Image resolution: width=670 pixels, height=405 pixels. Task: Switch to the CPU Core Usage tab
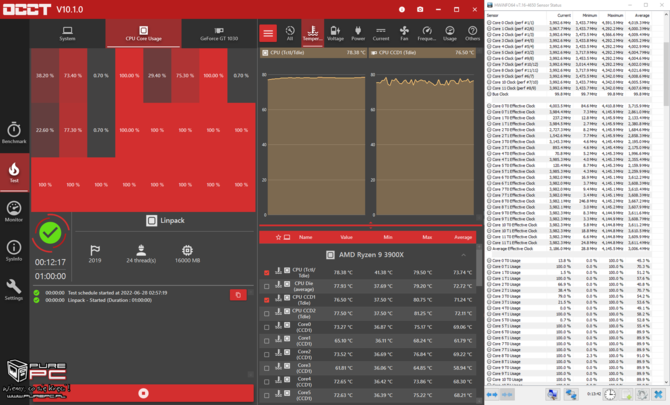coord(144,33)
